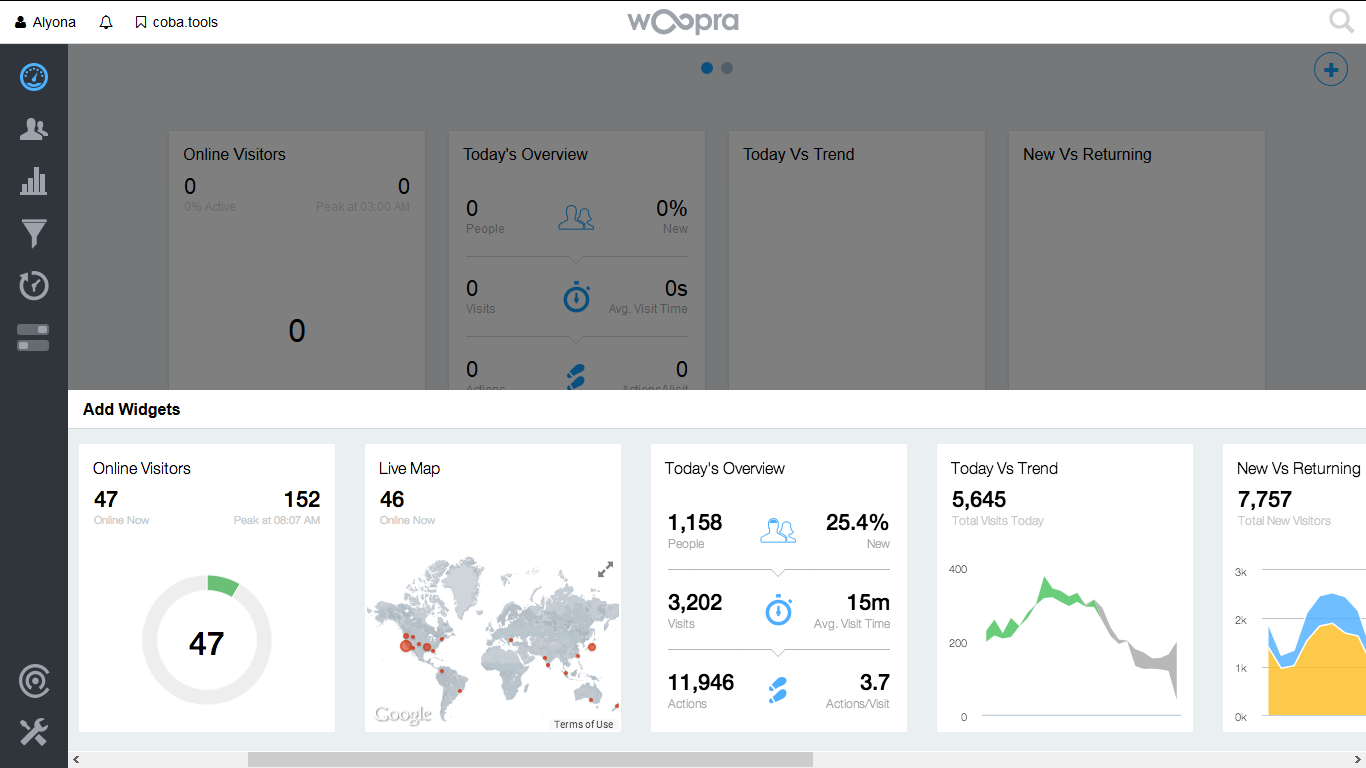
Task: Open the People section in sidebar
Action: 34,129
